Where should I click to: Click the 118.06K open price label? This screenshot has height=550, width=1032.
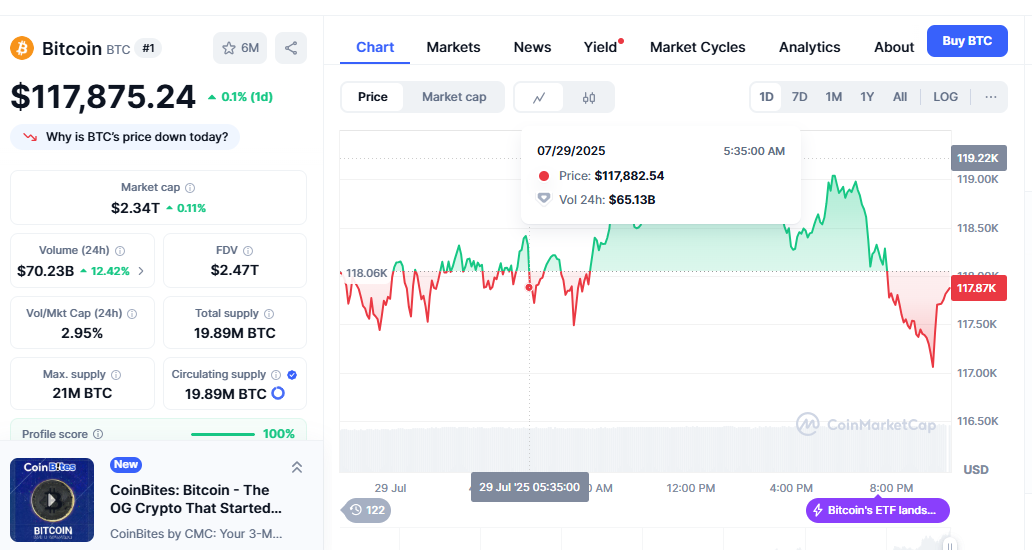pyautogui.click(x=366, y=273)
